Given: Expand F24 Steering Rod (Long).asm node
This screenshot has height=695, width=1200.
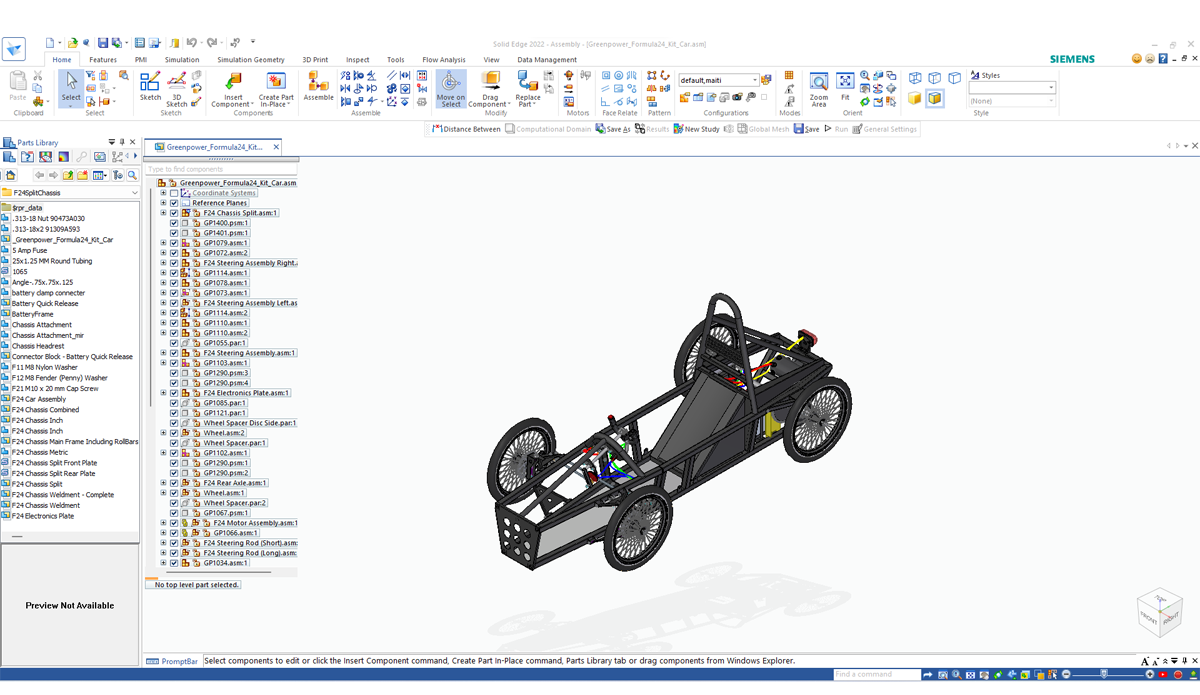Looking at the screenshot, I should 163,553.
